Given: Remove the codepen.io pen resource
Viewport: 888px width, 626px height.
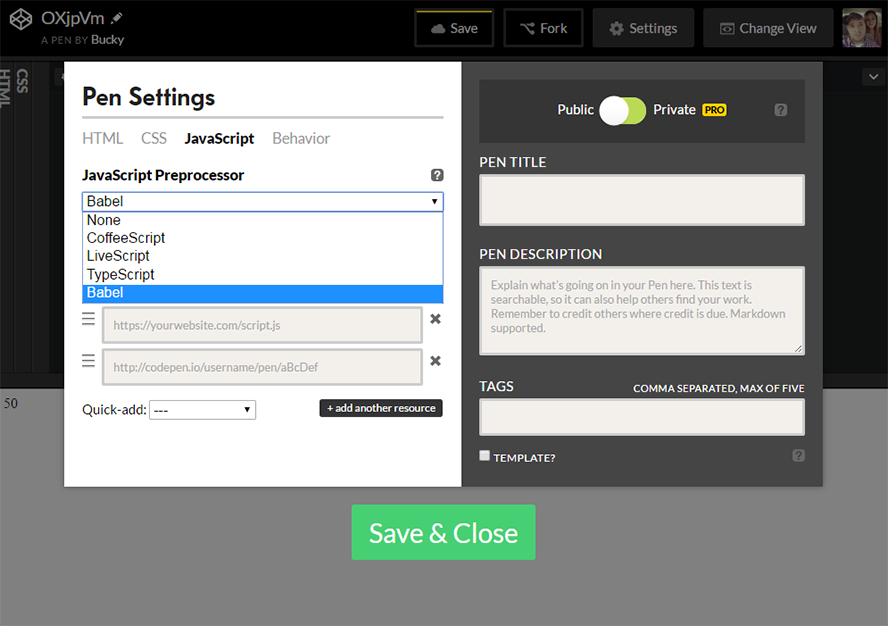Looking at the screenshot, I should pos(435,361).
